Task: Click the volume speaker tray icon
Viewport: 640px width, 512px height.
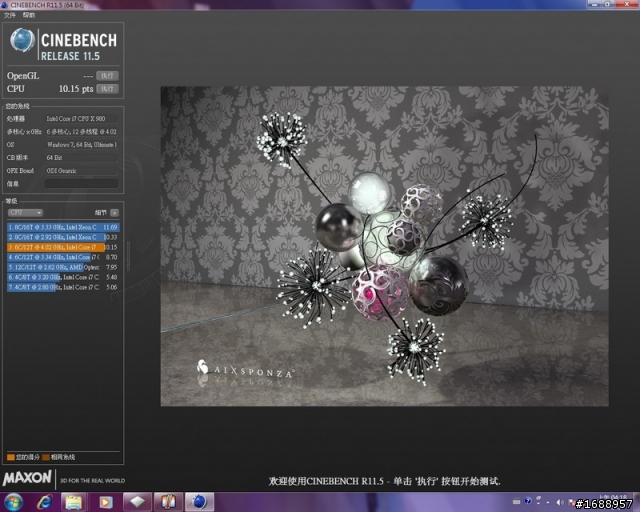Action: [560, 502]
